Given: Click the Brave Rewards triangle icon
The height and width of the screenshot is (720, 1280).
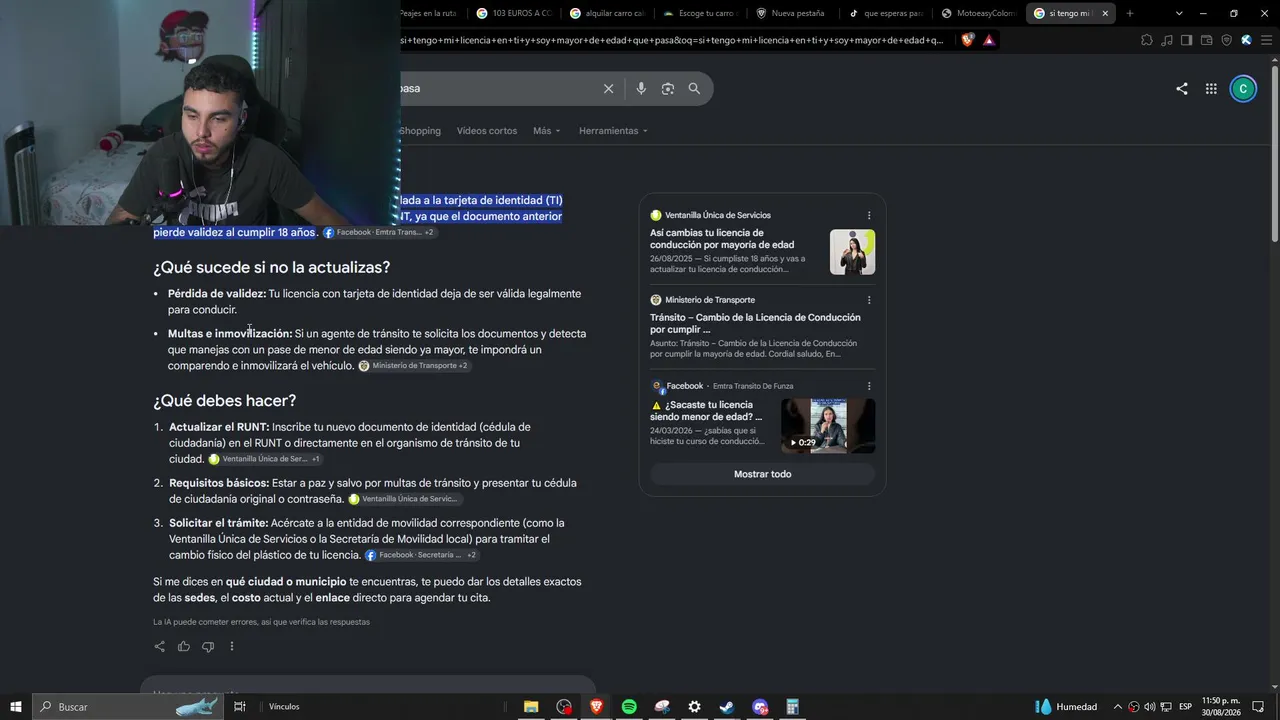Looking at the screenshot, I should [989, 40].
